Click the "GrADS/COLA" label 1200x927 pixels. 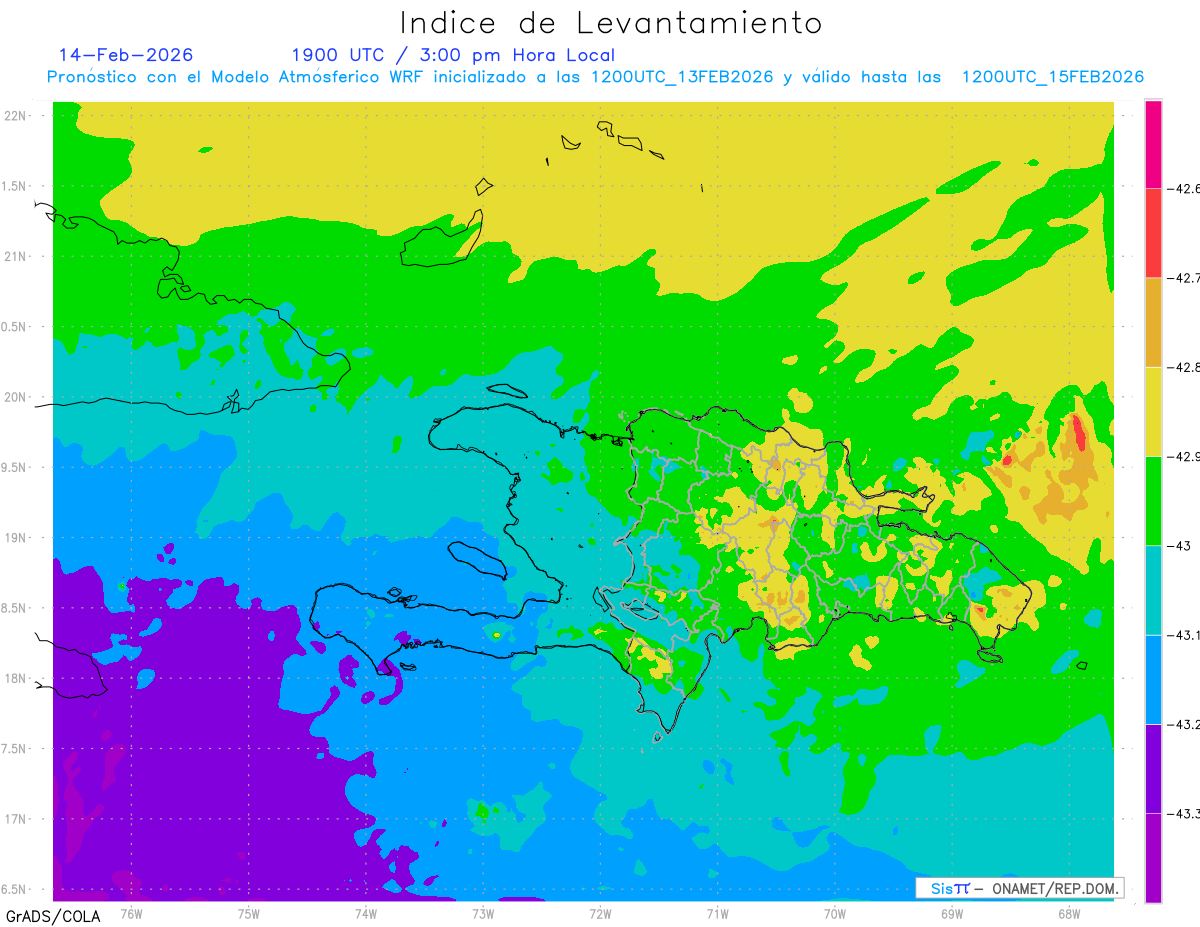[52, 916]
